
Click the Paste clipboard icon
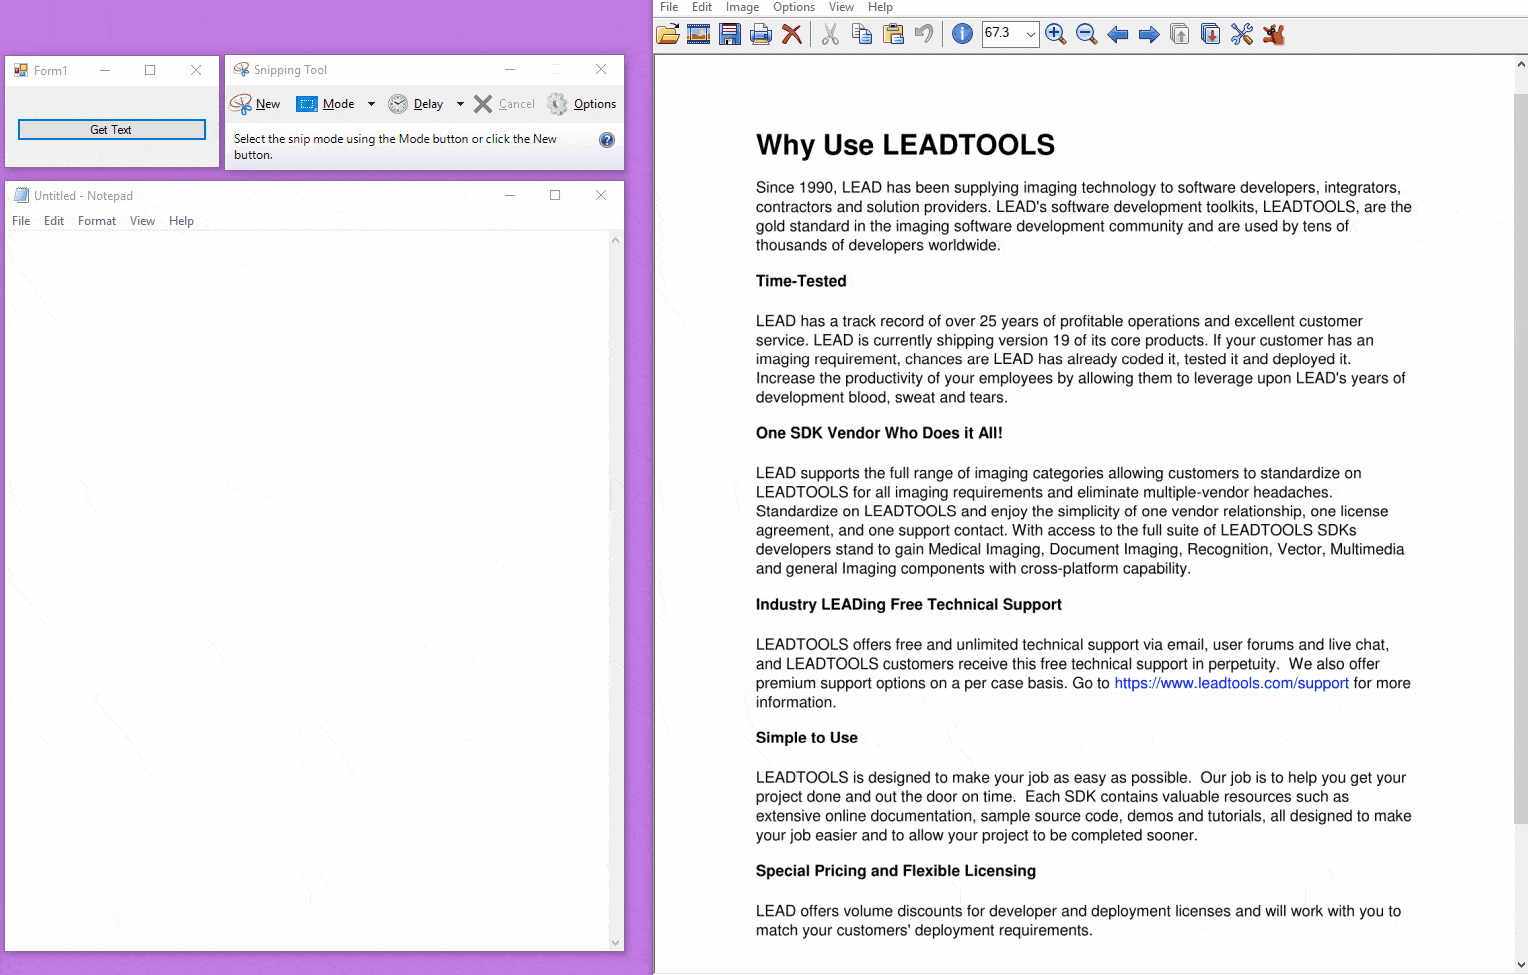pos(893,34)
